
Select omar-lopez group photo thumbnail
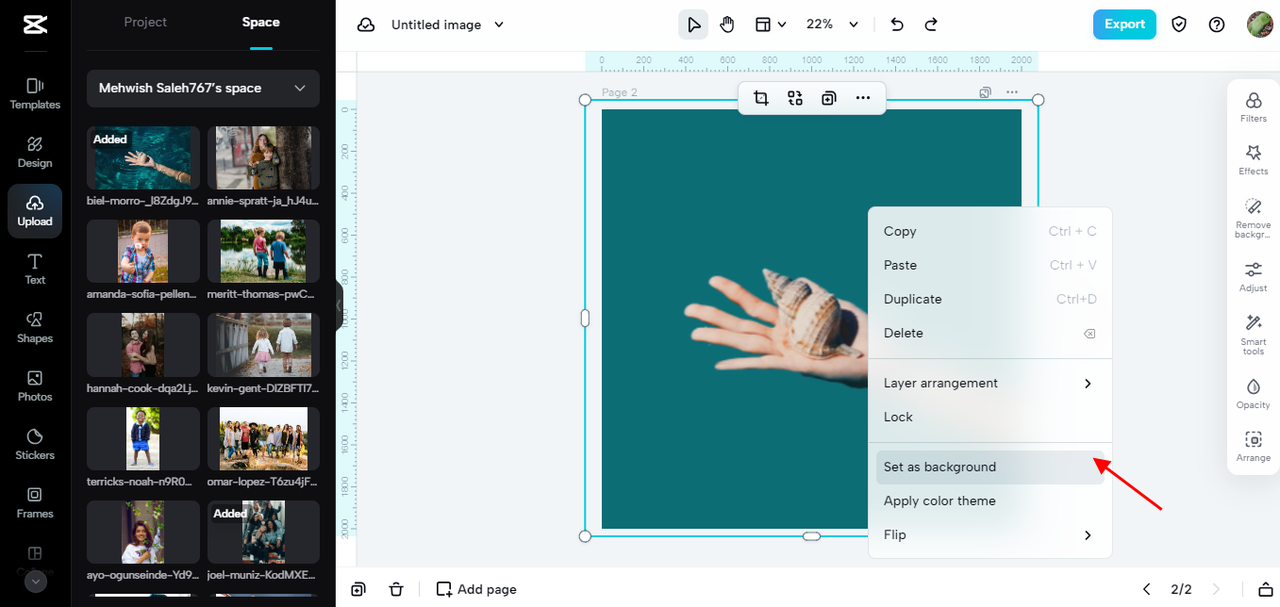point(263,439)
